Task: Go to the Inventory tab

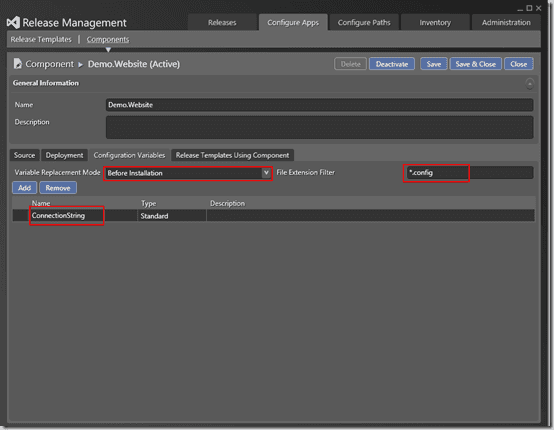Action: 435,23
